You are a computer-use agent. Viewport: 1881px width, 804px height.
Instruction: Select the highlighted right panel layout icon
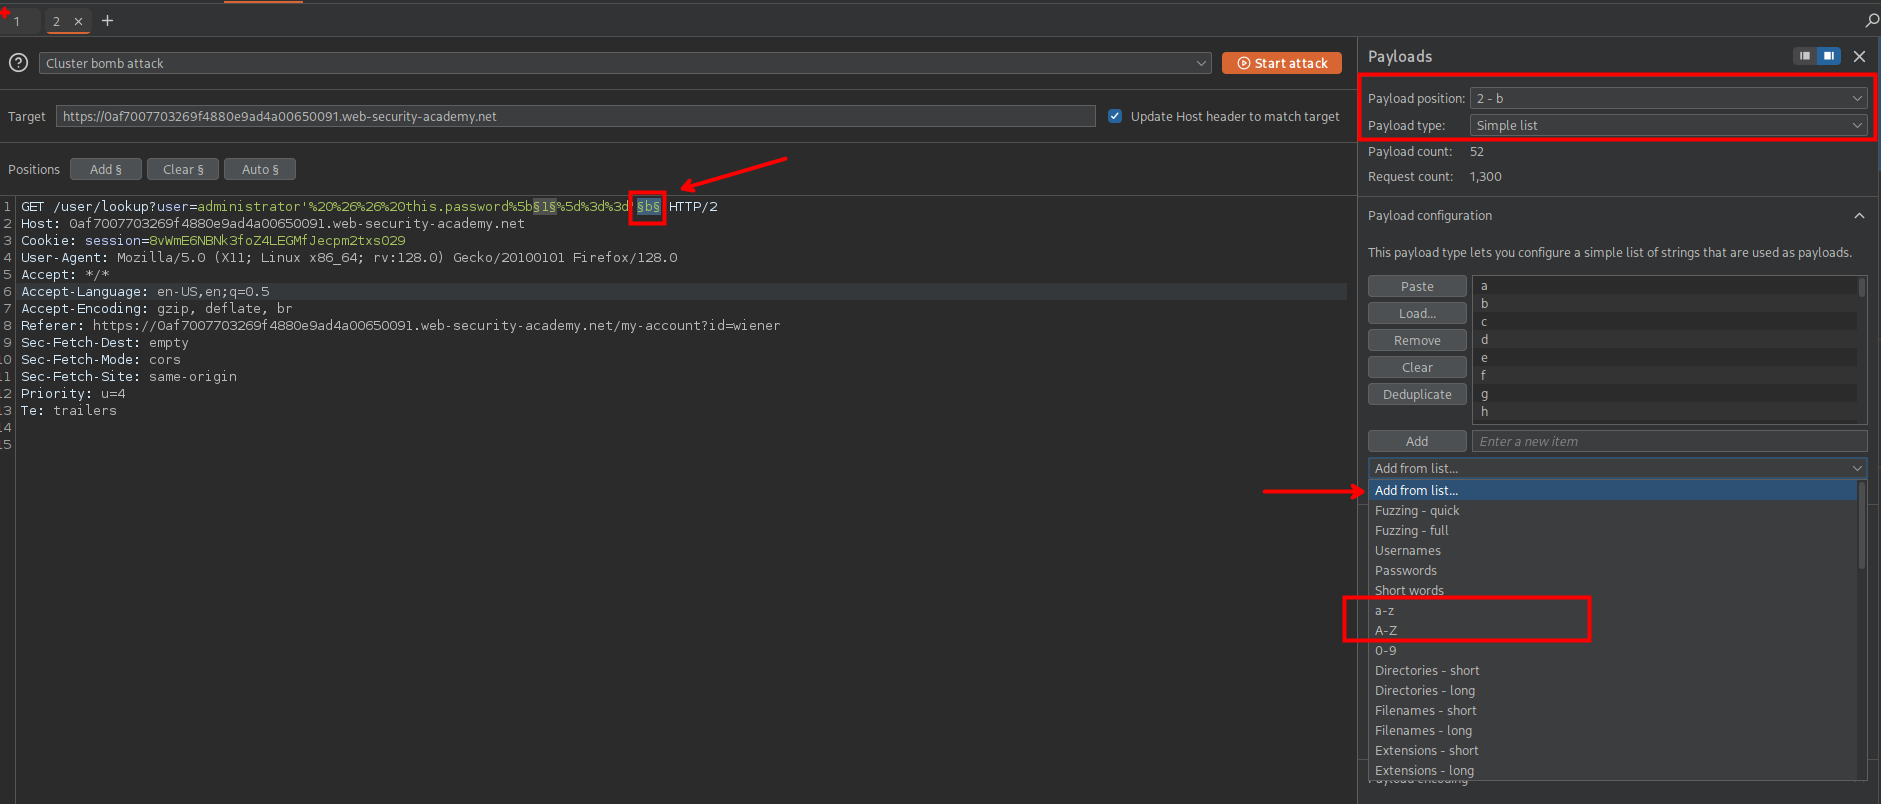(x=1828, y=56)
